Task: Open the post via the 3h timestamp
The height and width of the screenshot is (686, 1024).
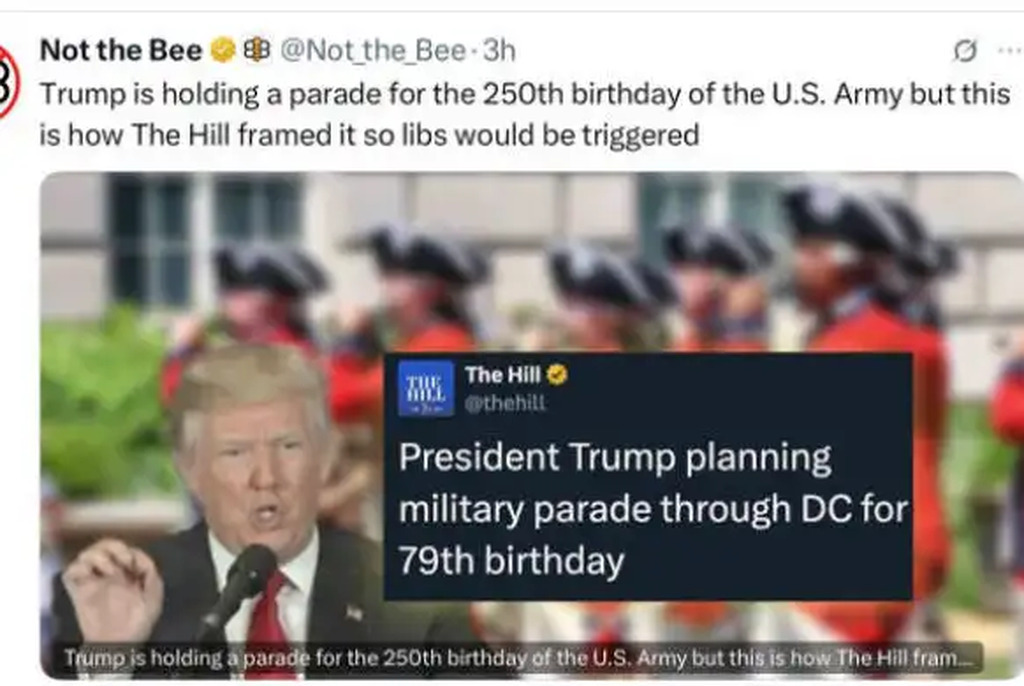Action: tap(499, 50)
